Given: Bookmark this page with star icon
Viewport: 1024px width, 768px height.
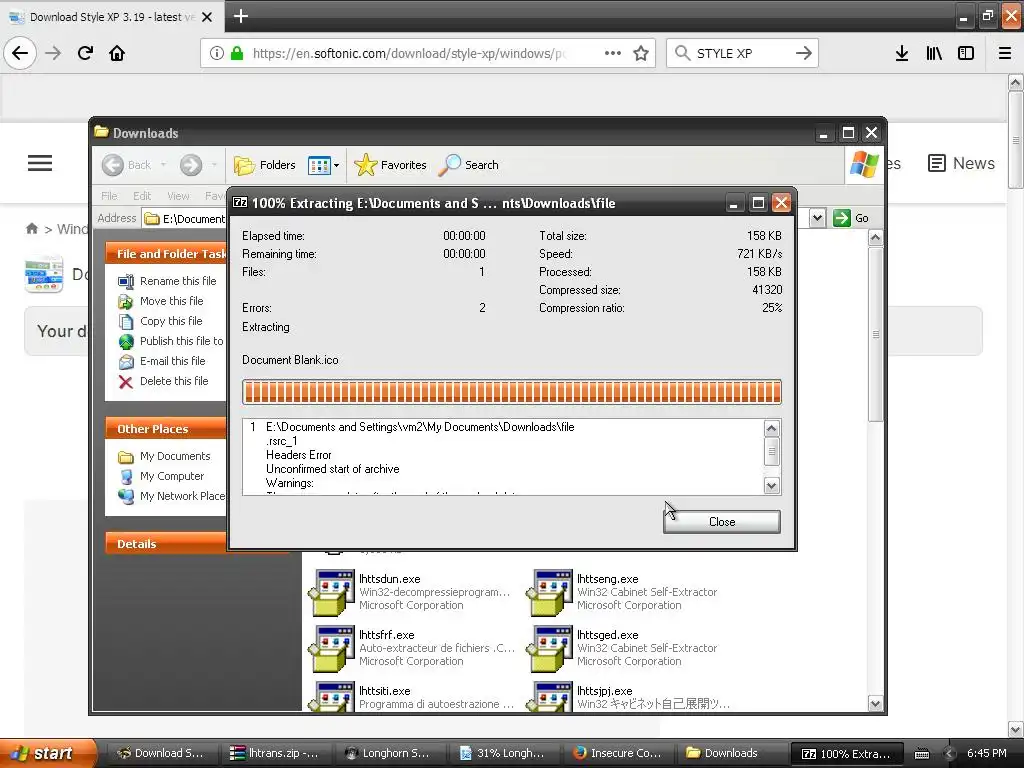Looking at the screenshot, I should coord(641,53).
